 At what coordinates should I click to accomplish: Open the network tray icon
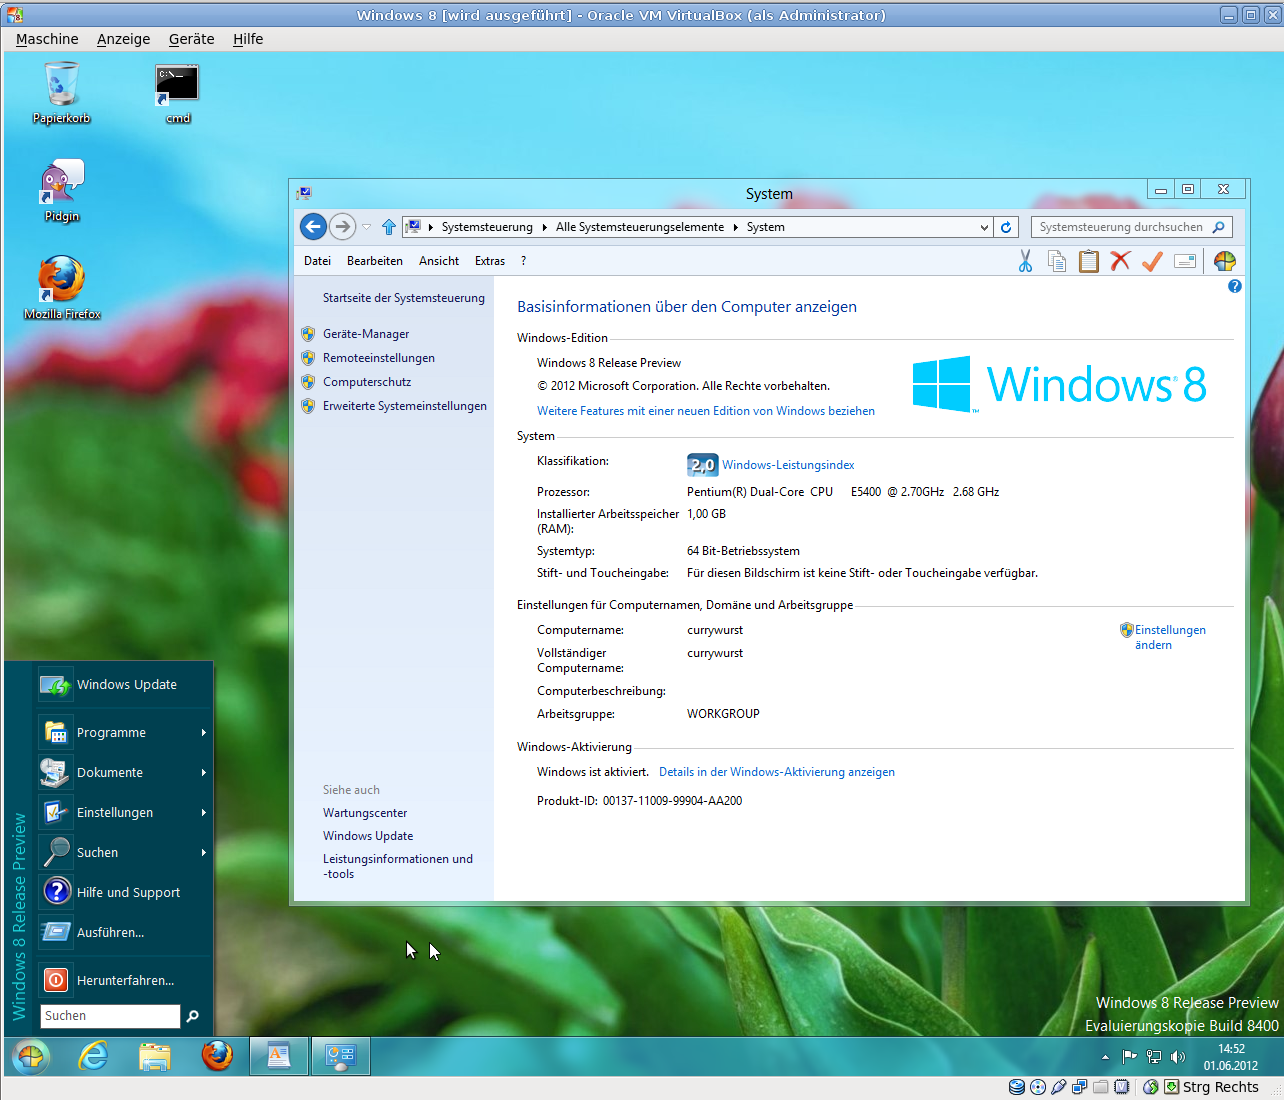[x=1154, y=1057]
